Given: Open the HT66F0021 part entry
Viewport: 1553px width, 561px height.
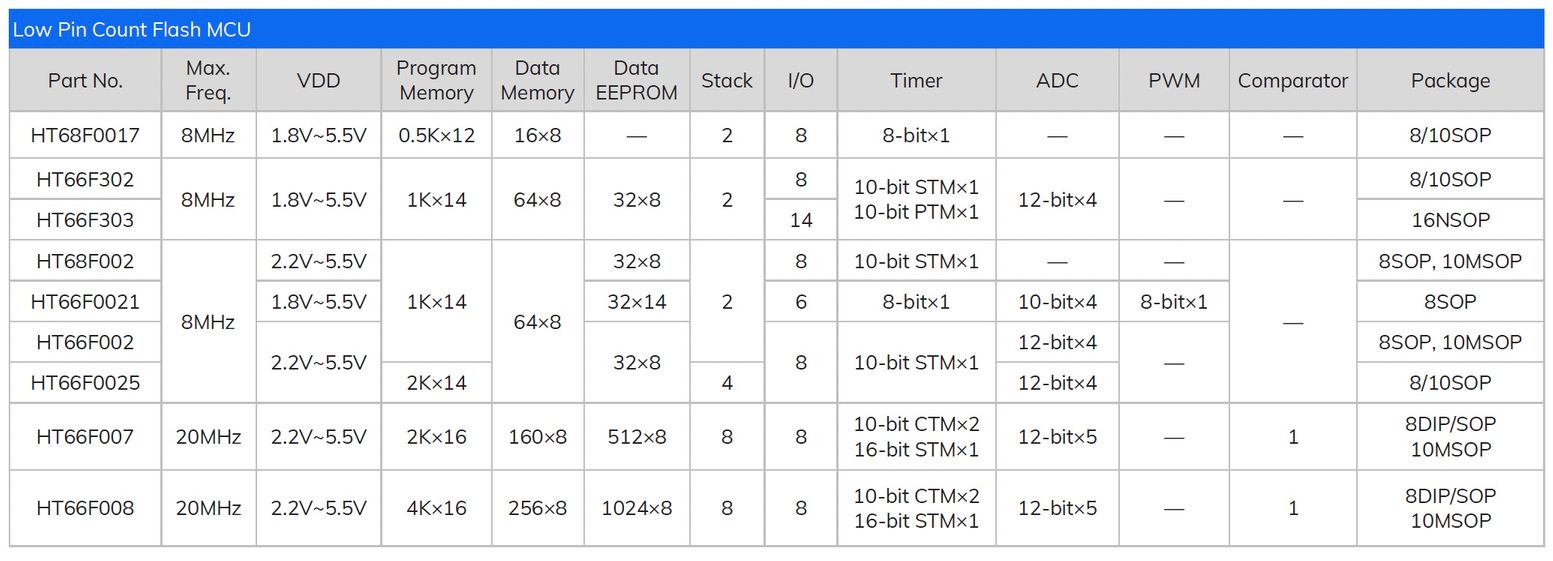Looking at the screenshot, I should pyautogui.click(x=85, y=302).
